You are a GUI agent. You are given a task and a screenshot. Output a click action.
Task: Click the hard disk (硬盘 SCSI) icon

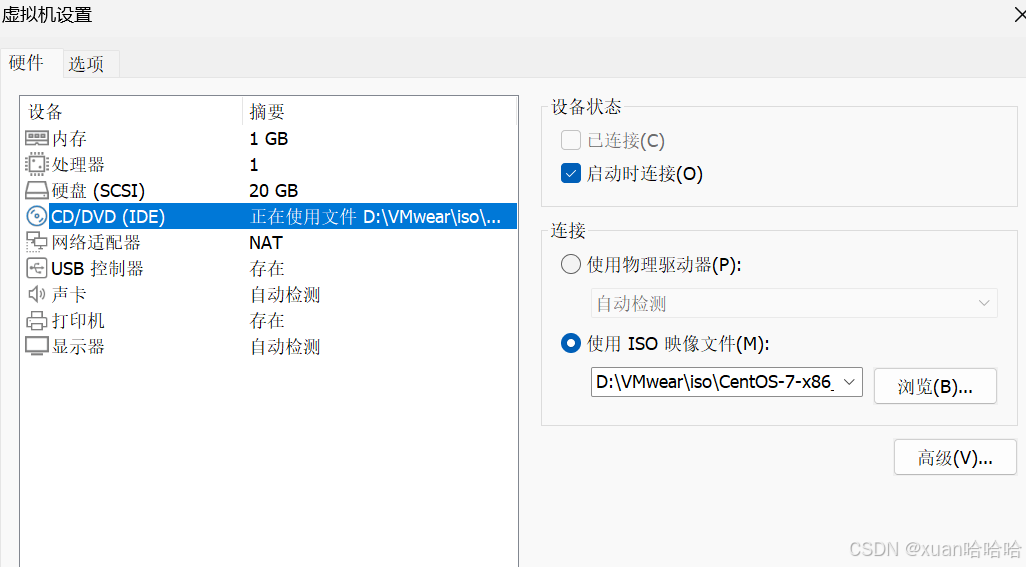click(x=37, y=190)
